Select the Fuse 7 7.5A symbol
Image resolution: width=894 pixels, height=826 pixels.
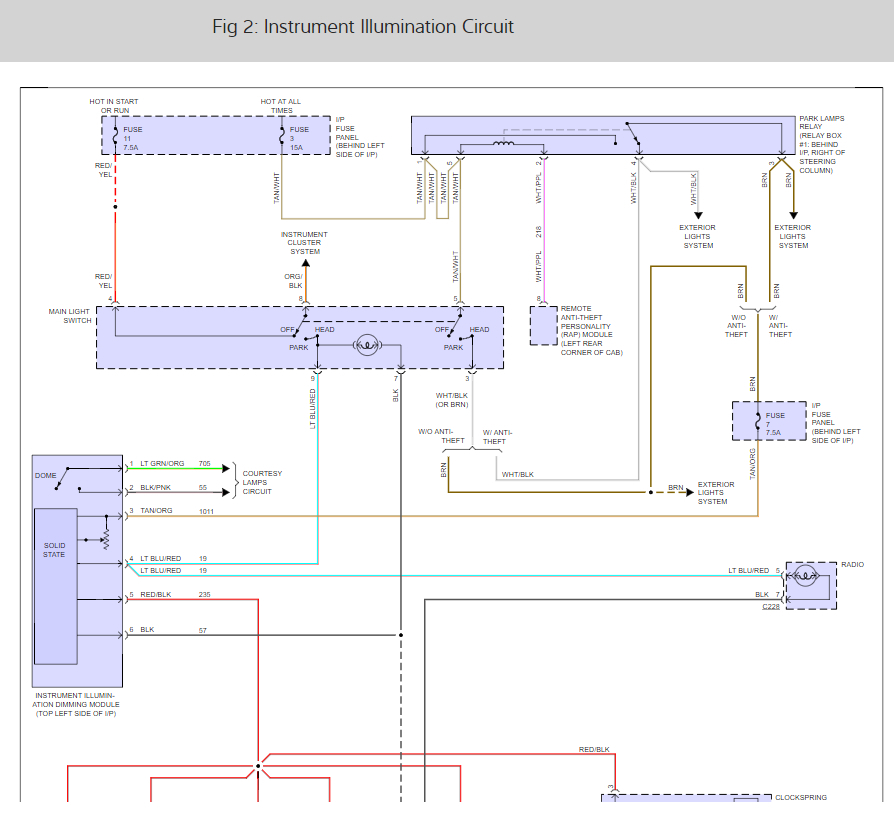tap(757, 420)
